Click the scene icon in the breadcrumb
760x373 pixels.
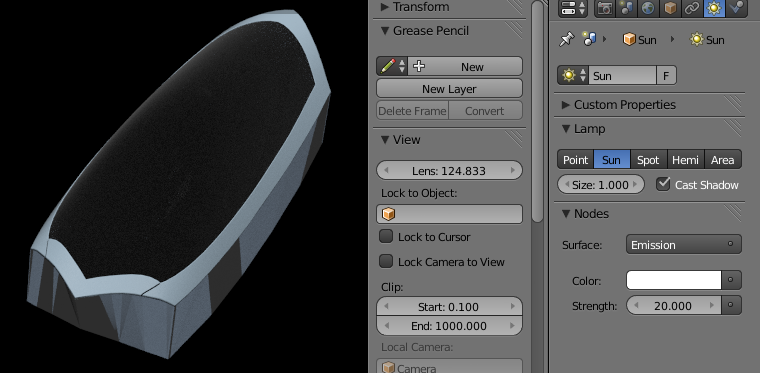pos(589,40)
